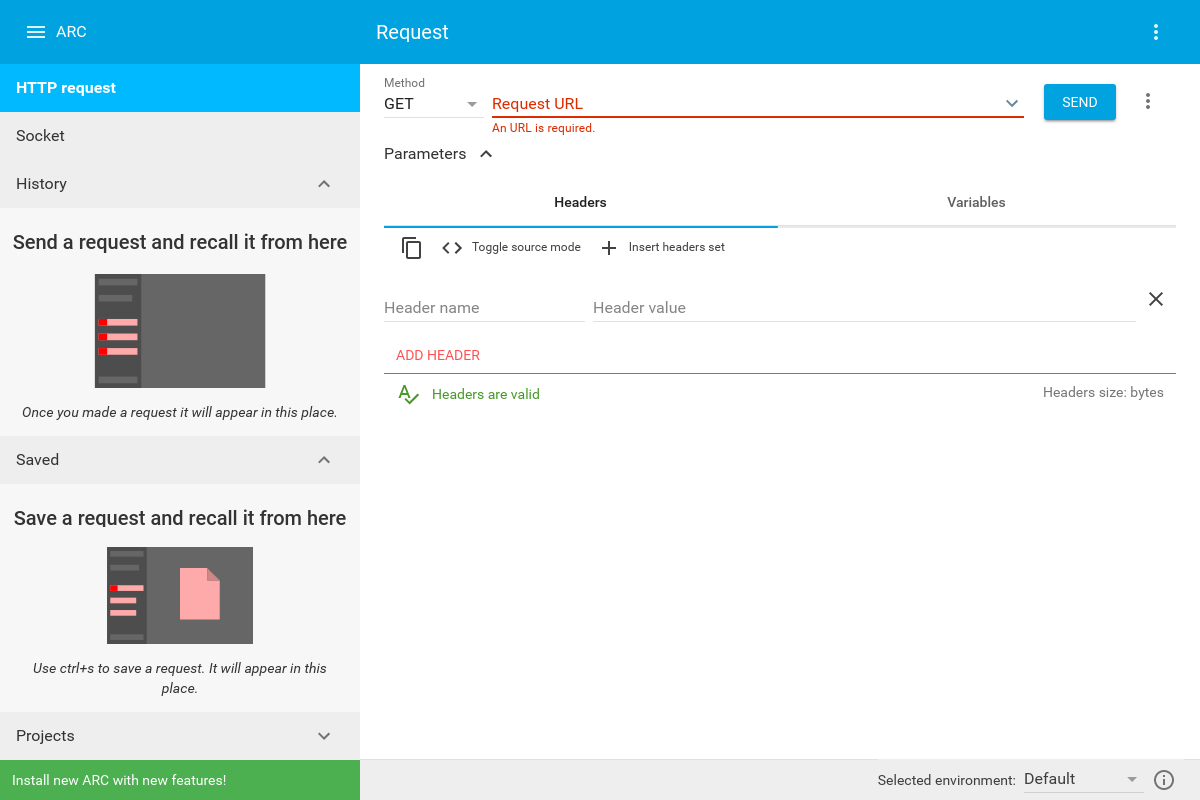Remove the header row with X icon
The height and width of the screenshot is (800, 1200).
(1156, 299)
